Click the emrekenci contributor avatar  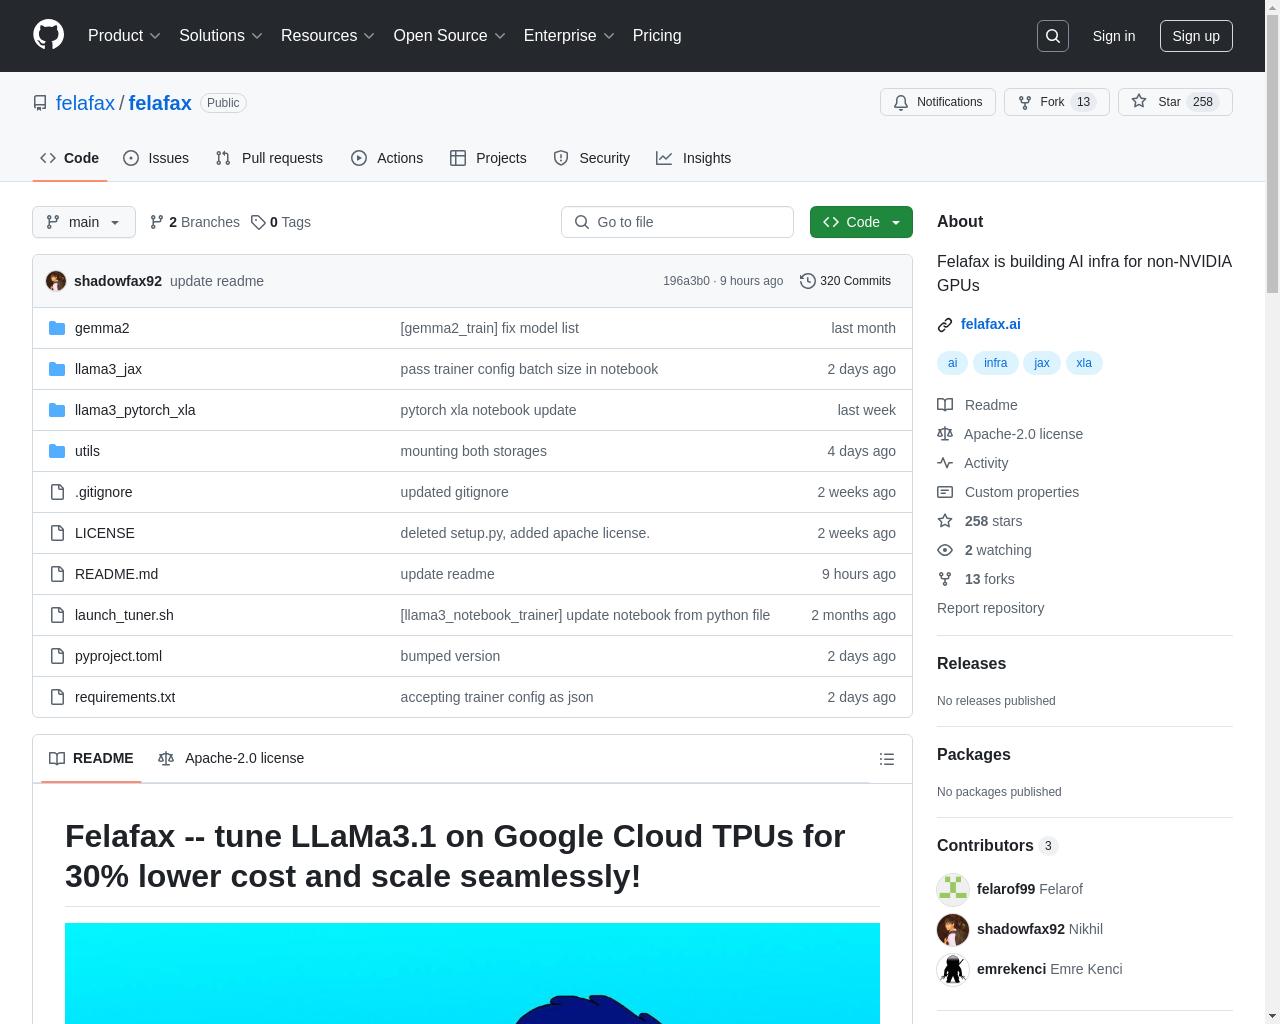click(x=953, y=969)
